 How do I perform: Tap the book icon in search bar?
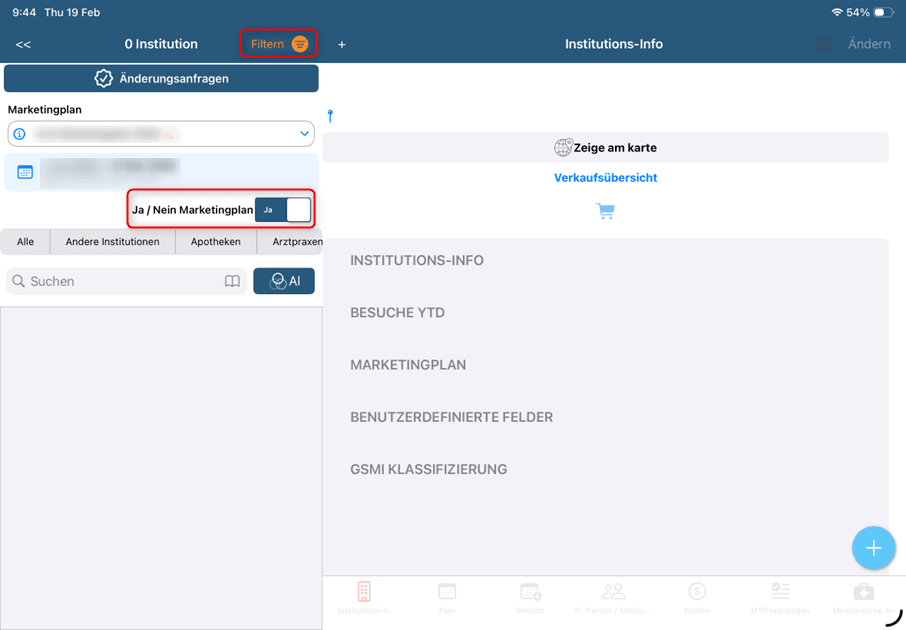coord(232,282)
